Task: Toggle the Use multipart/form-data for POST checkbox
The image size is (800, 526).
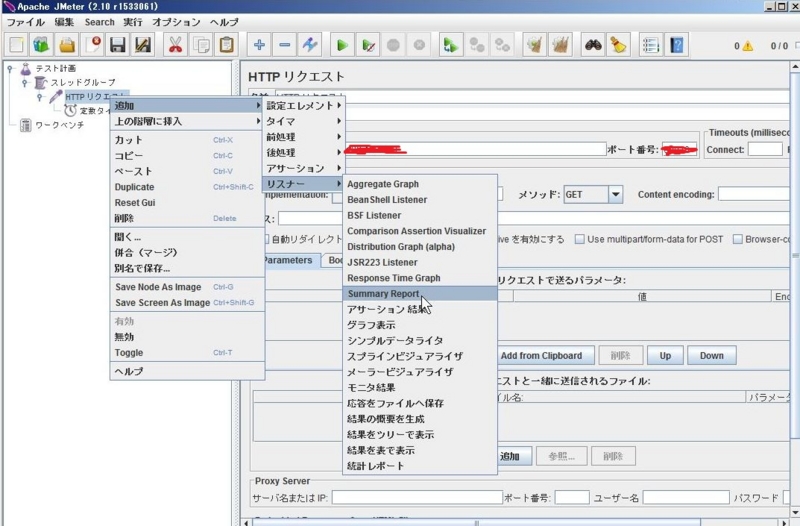Action: click(x=580, y=239)
